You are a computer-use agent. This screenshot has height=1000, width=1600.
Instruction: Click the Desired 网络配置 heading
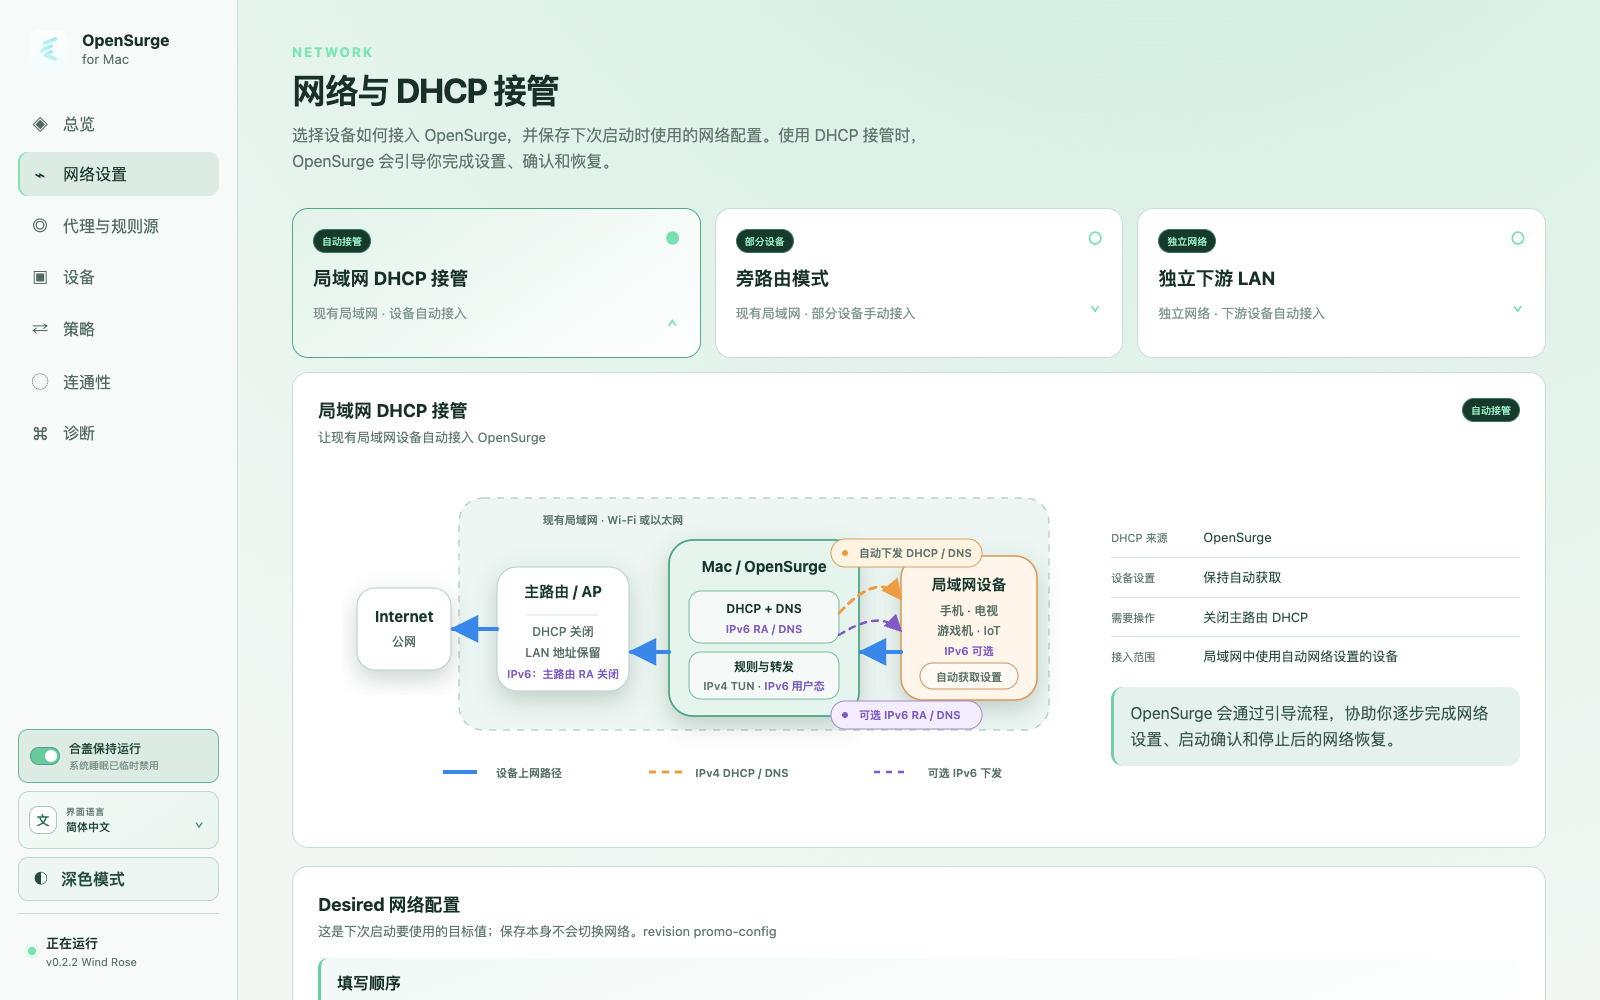click(389, 905)
